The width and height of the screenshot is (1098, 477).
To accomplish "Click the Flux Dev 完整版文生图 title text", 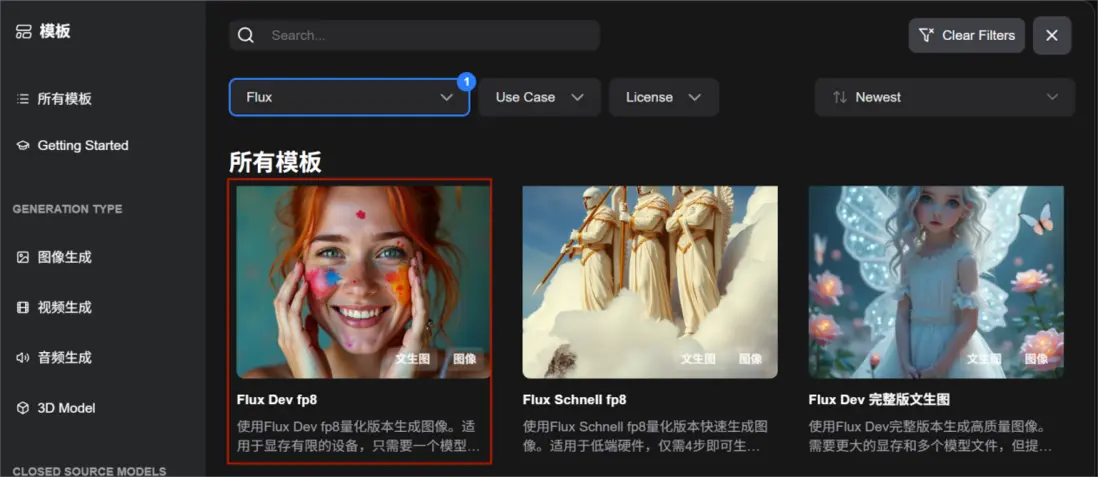I will [879, 400].
